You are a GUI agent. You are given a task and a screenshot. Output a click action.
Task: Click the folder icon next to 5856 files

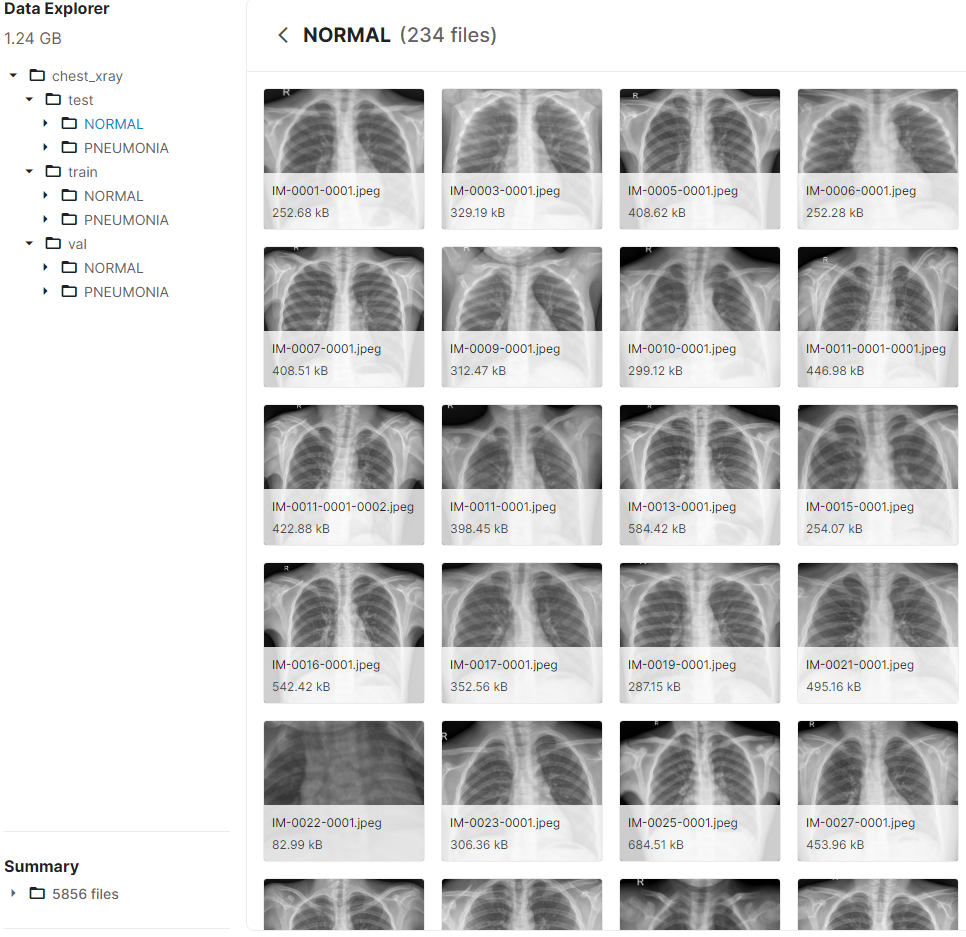(38, 893)
